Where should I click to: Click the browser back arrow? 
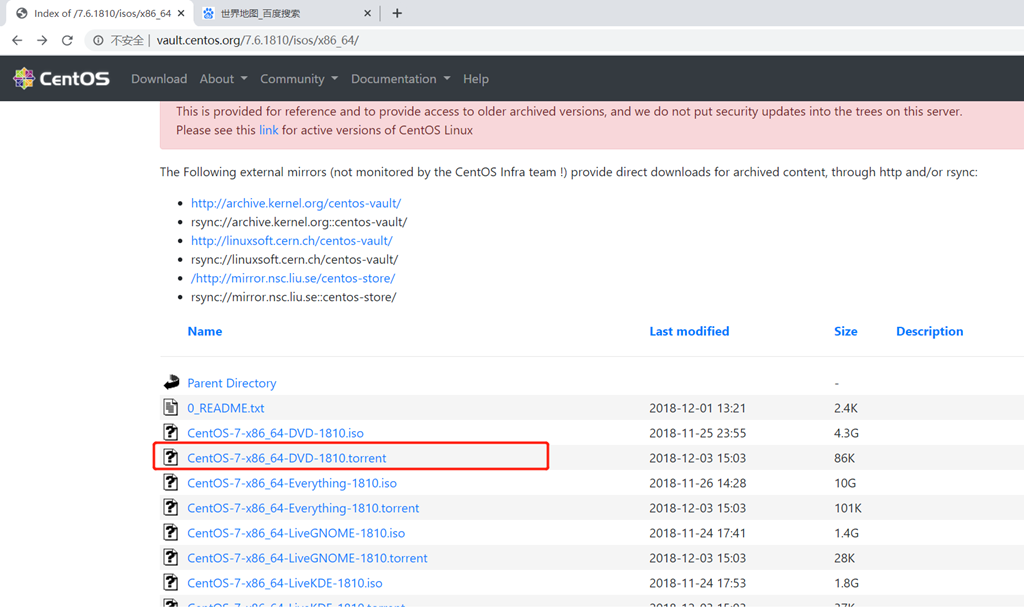click(x=17, y=40)
